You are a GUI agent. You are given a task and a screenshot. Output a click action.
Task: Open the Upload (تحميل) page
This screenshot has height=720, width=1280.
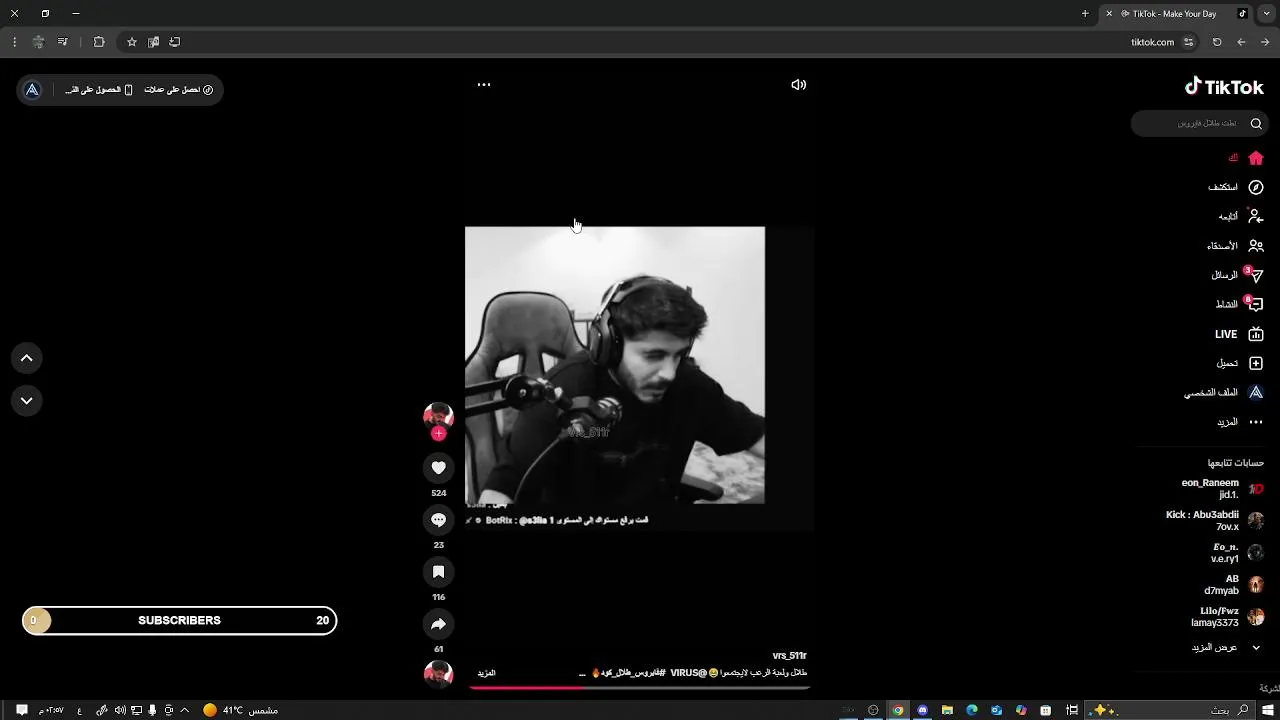coord(1240,363)
